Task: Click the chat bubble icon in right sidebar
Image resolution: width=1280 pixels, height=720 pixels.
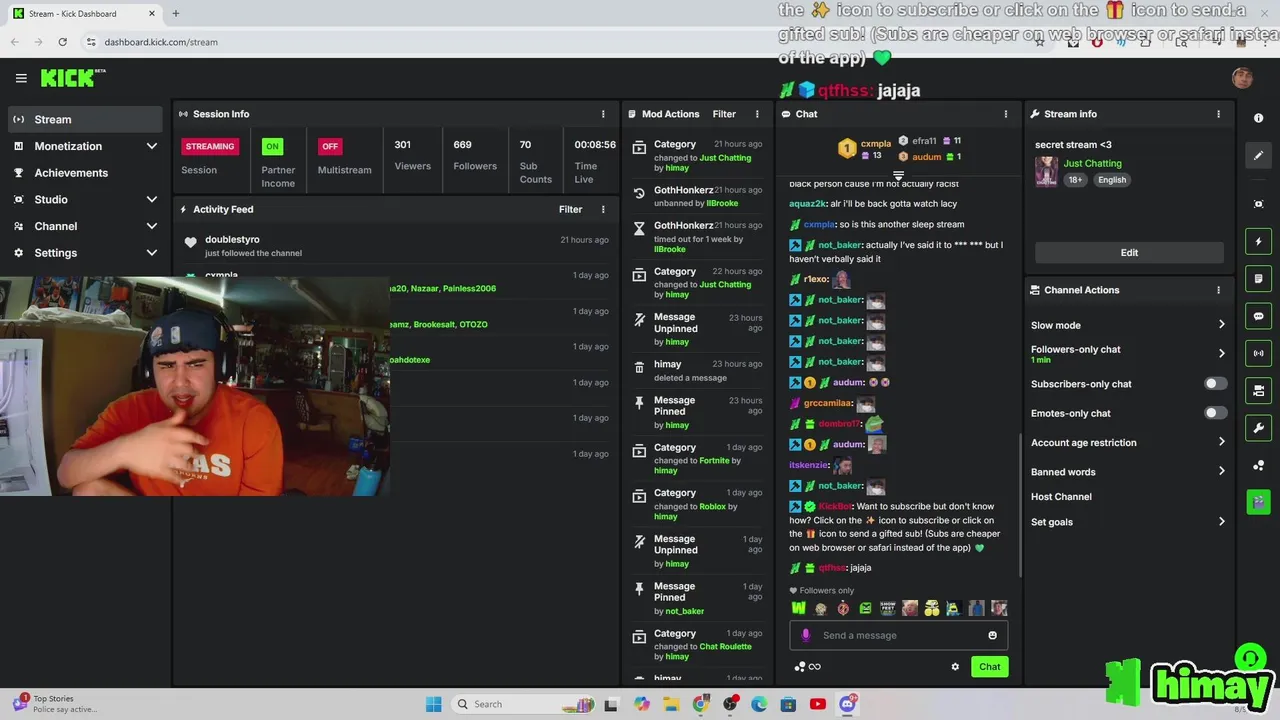Action: (1258, 316)
